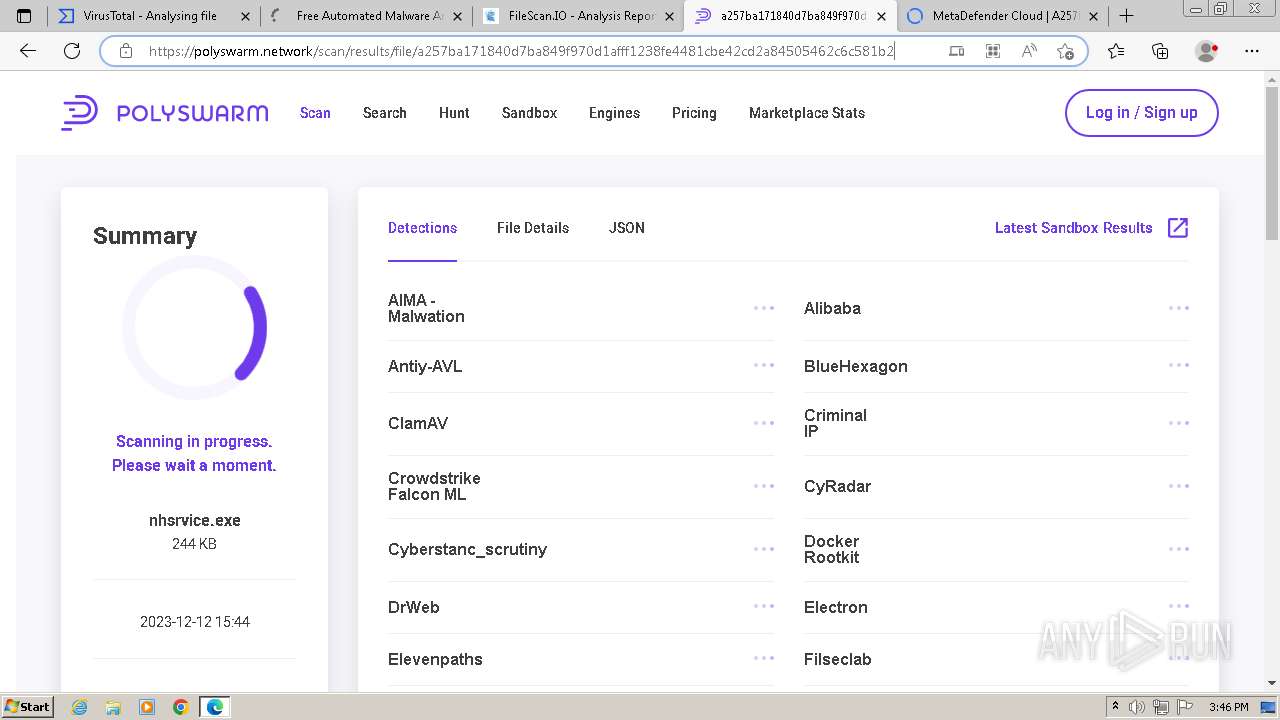1280x720 pixels.
Task: Open the Pricing page link
Action: tap(694, 113)
